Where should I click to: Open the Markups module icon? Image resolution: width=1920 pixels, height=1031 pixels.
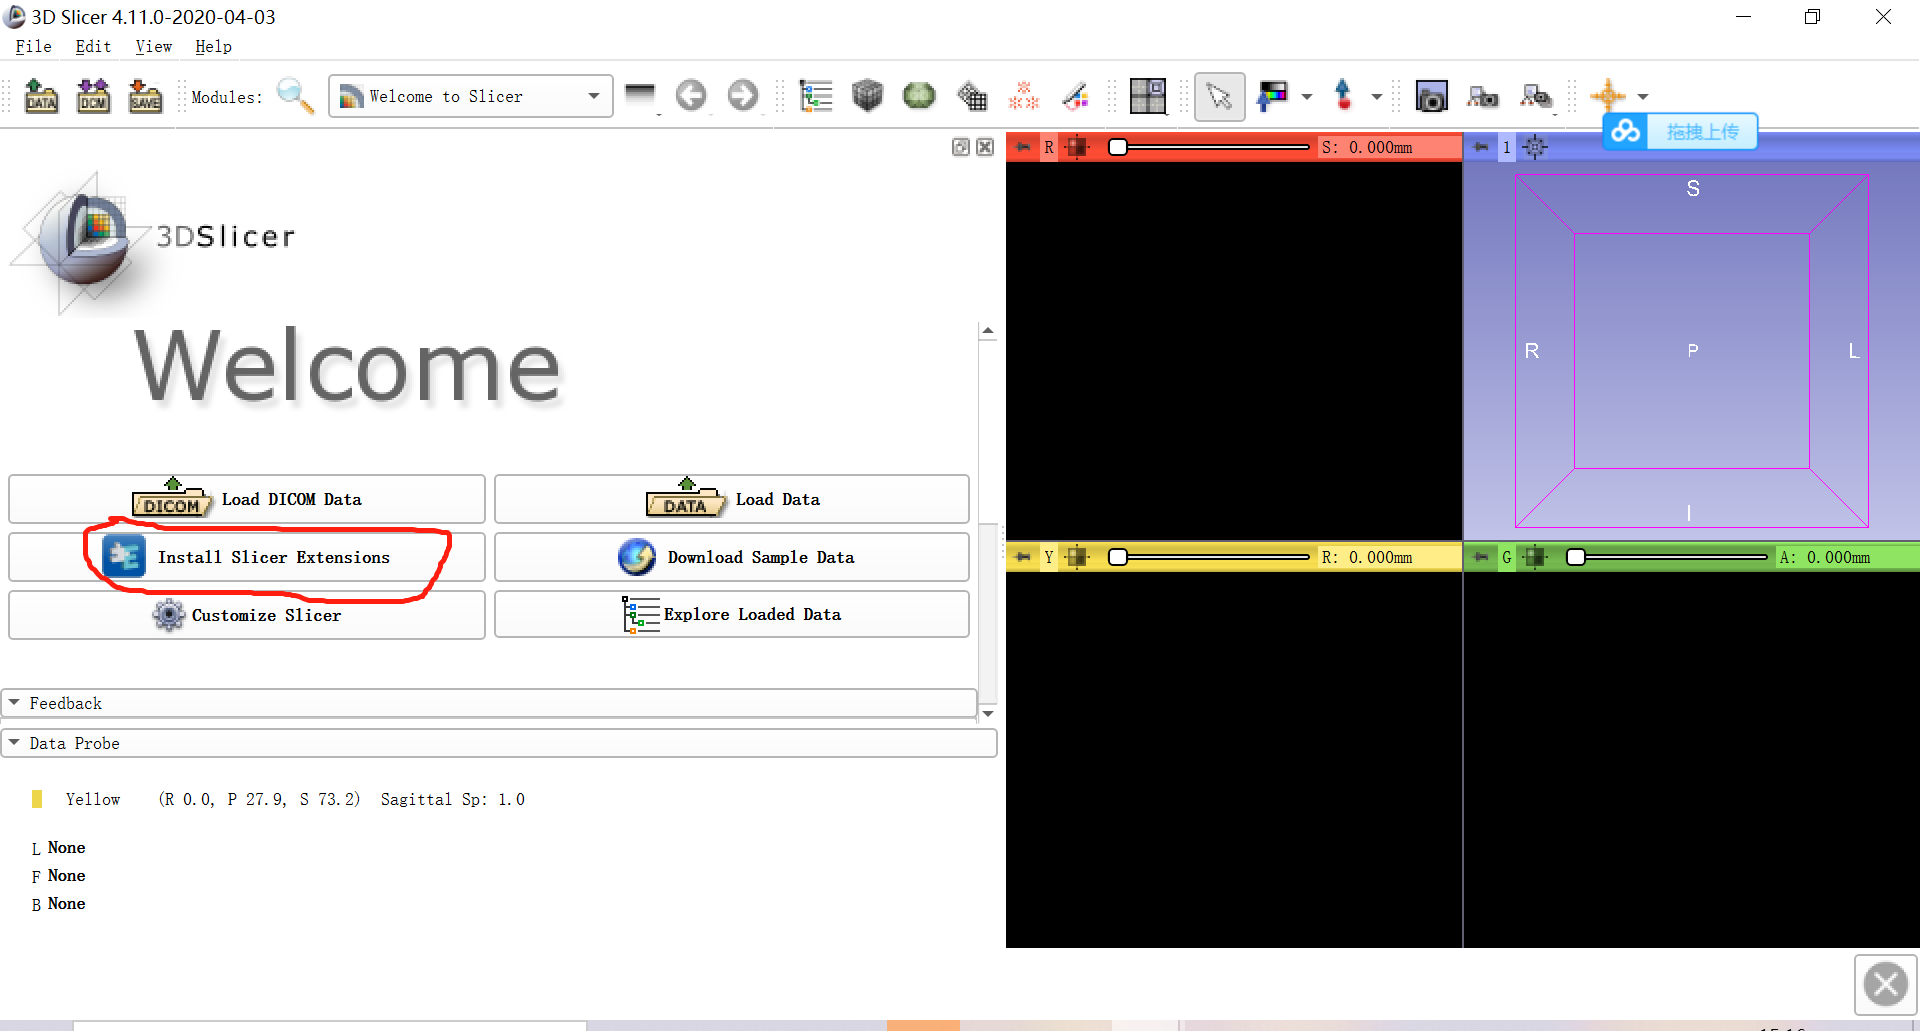[1023, 96]
